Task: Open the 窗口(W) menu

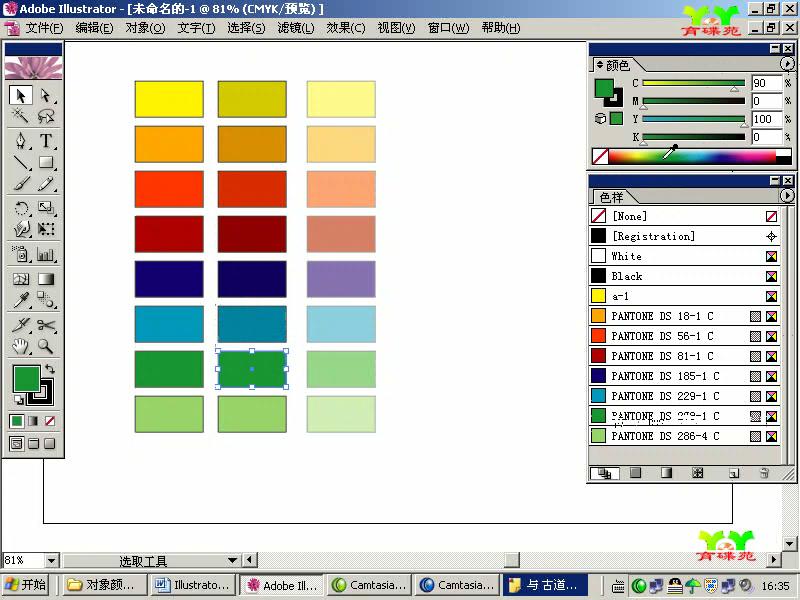Action: point(448,28)
